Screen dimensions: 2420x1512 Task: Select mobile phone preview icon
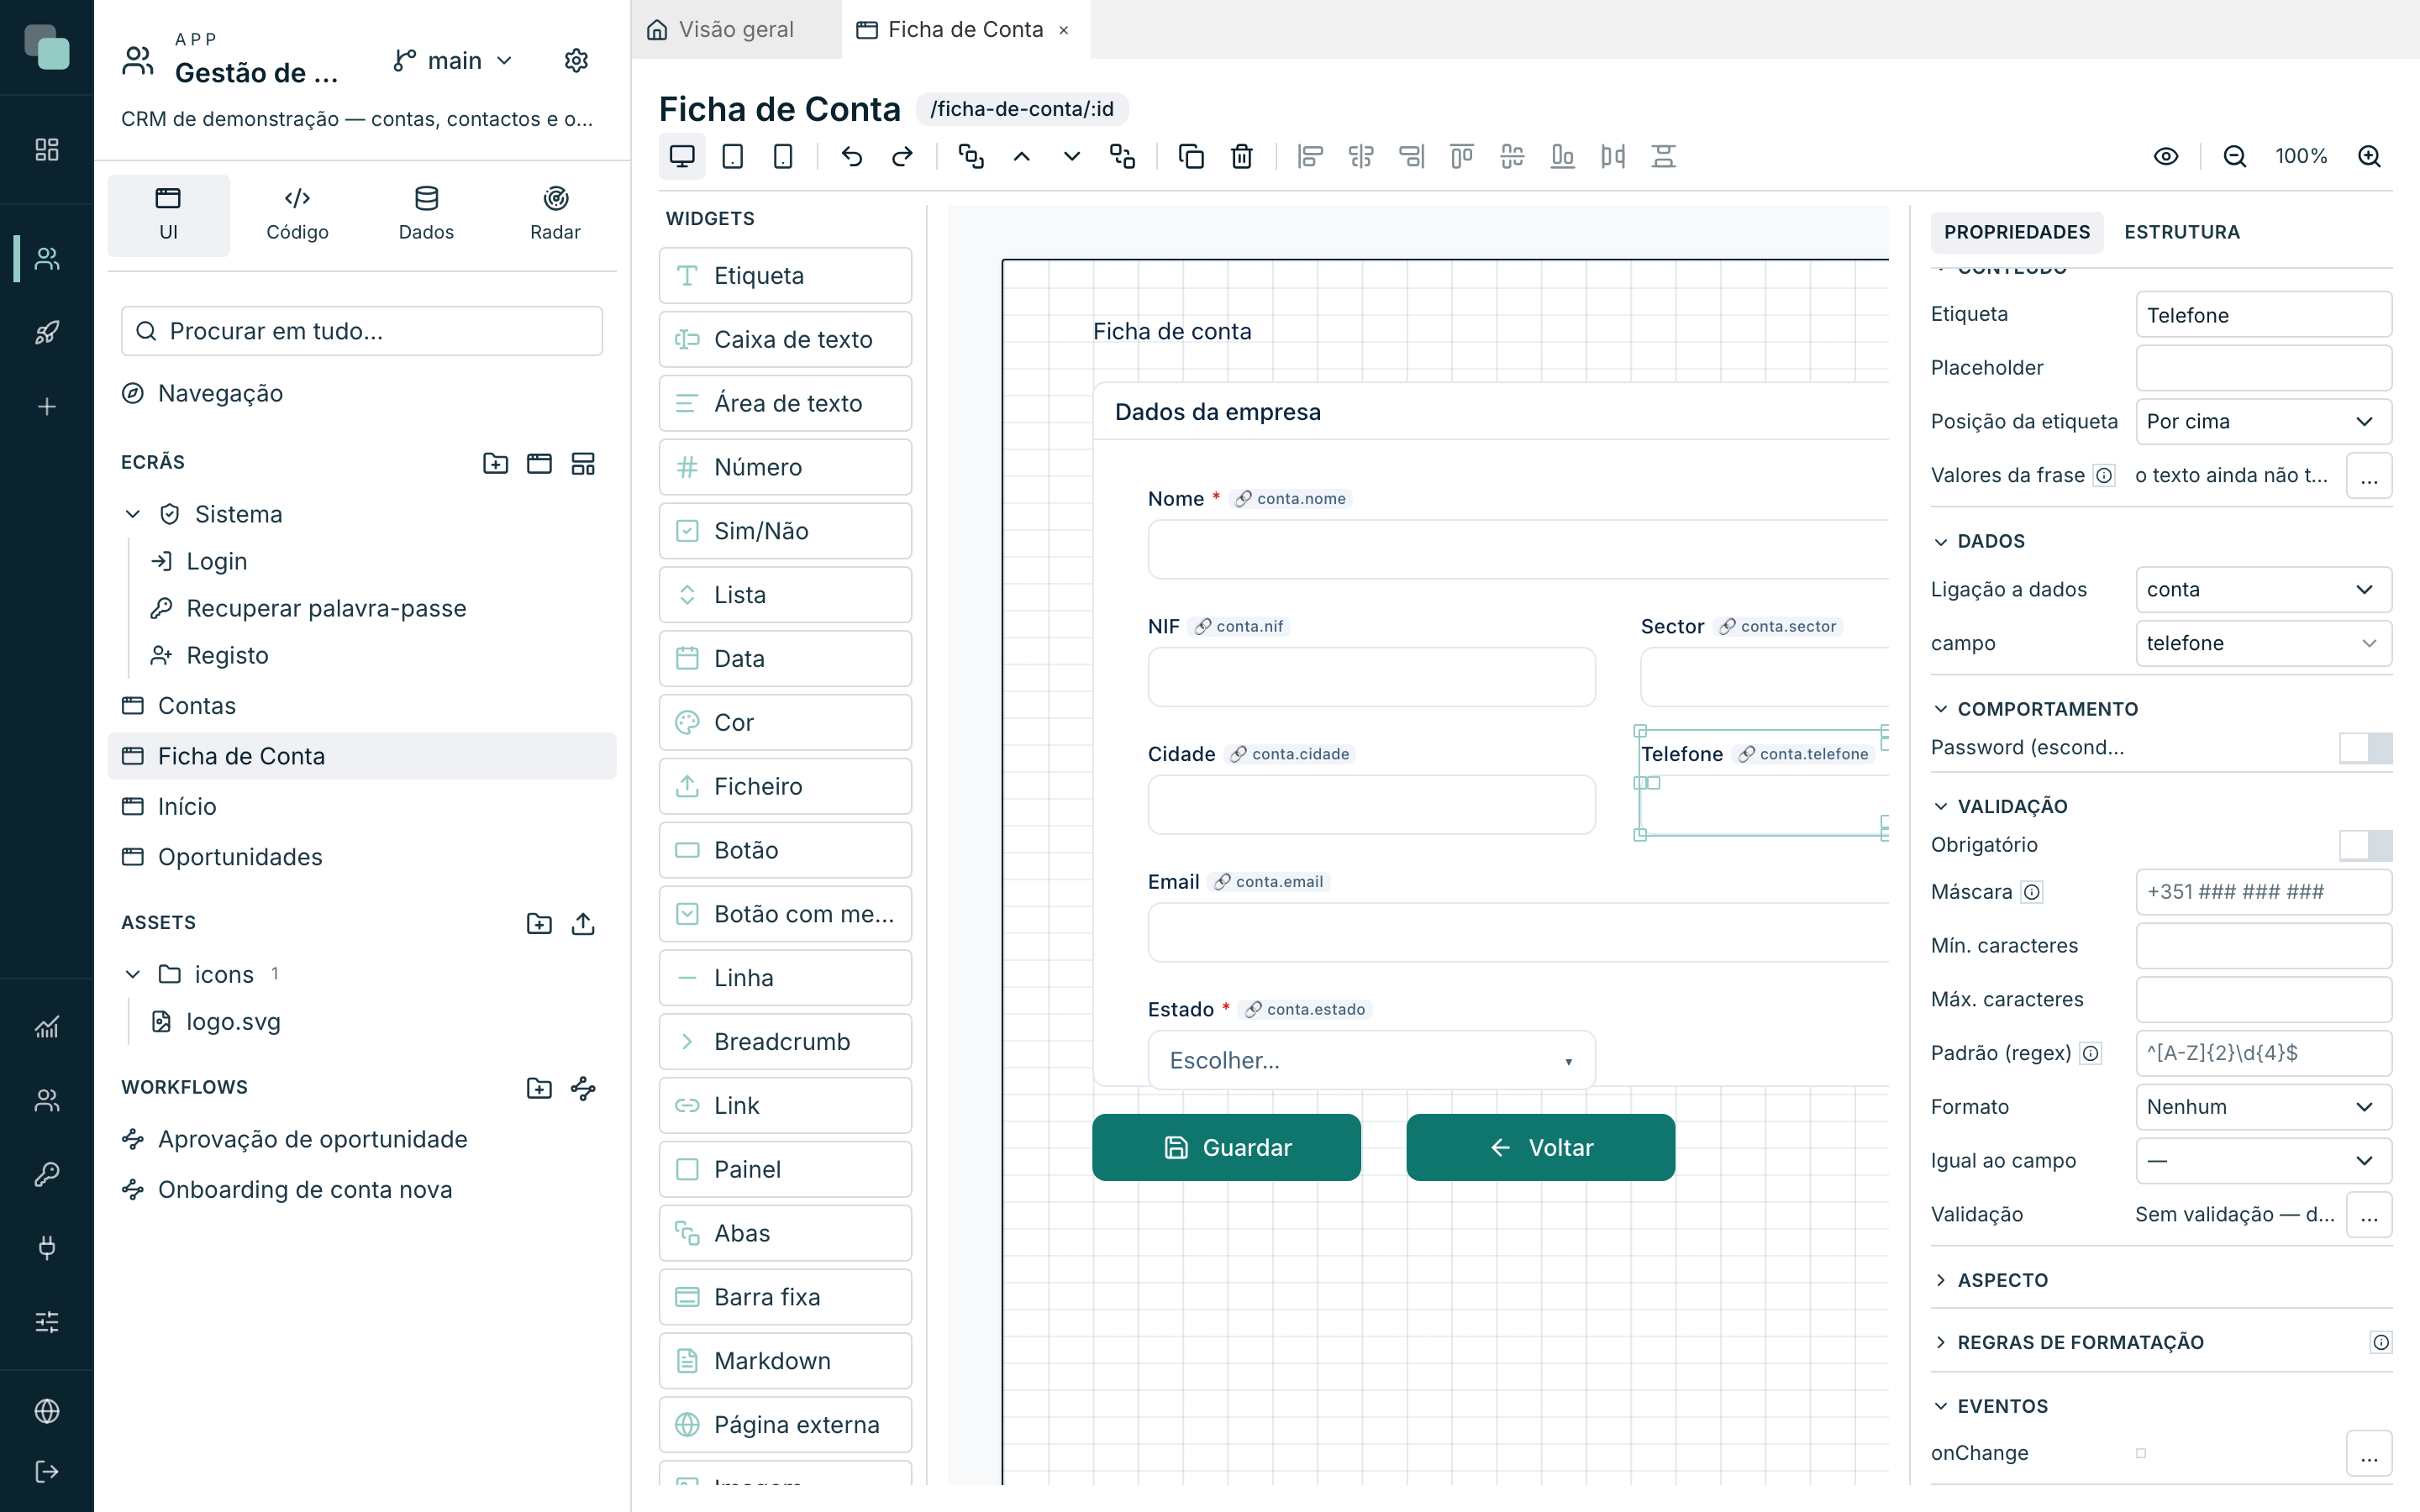[x=783, y=156]
